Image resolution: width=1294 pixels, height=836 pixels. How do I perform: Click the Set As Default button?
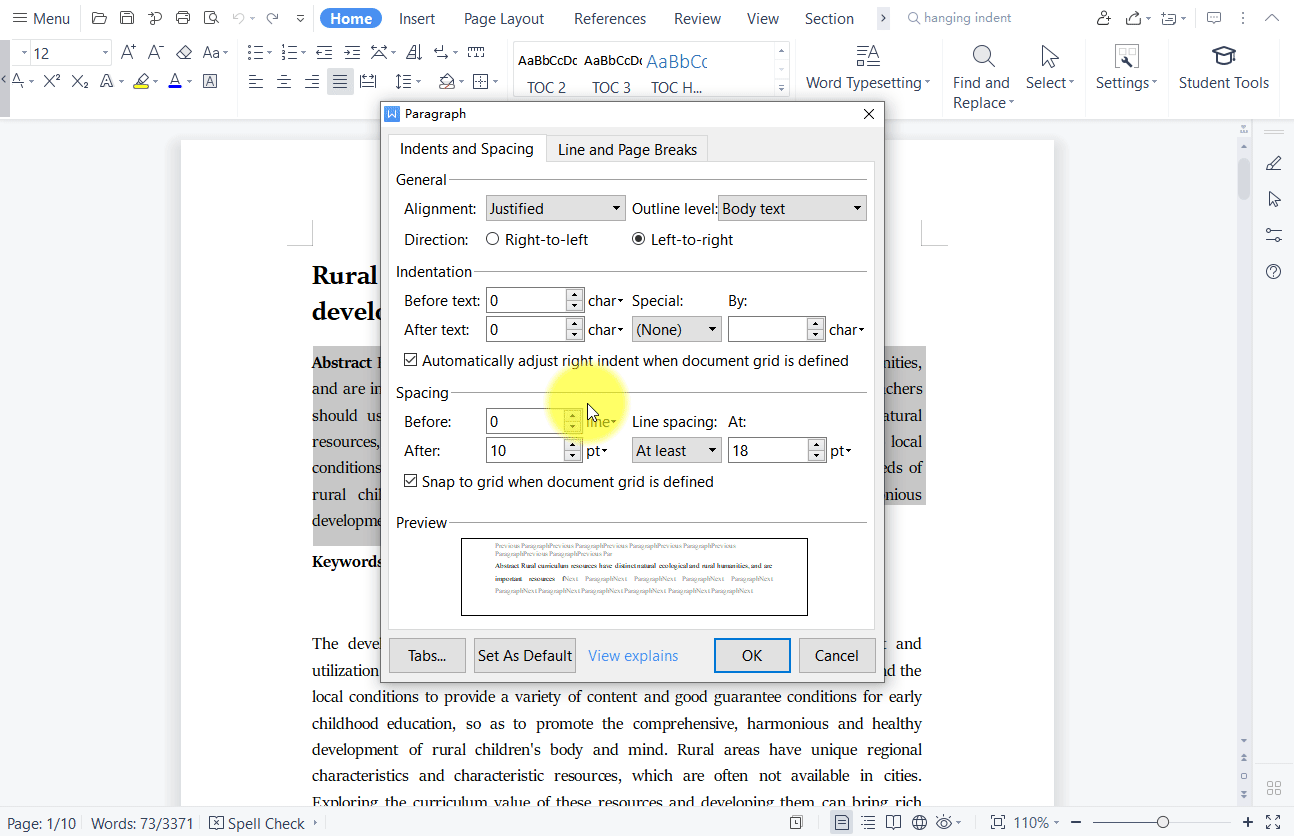point(525,655)
